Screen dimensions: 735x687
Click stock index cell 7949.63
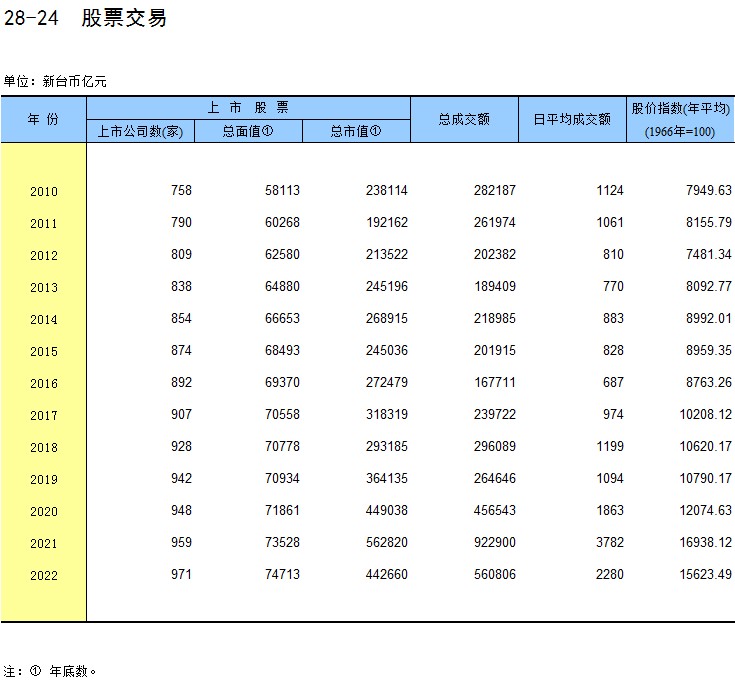click(x=709, y=190)
